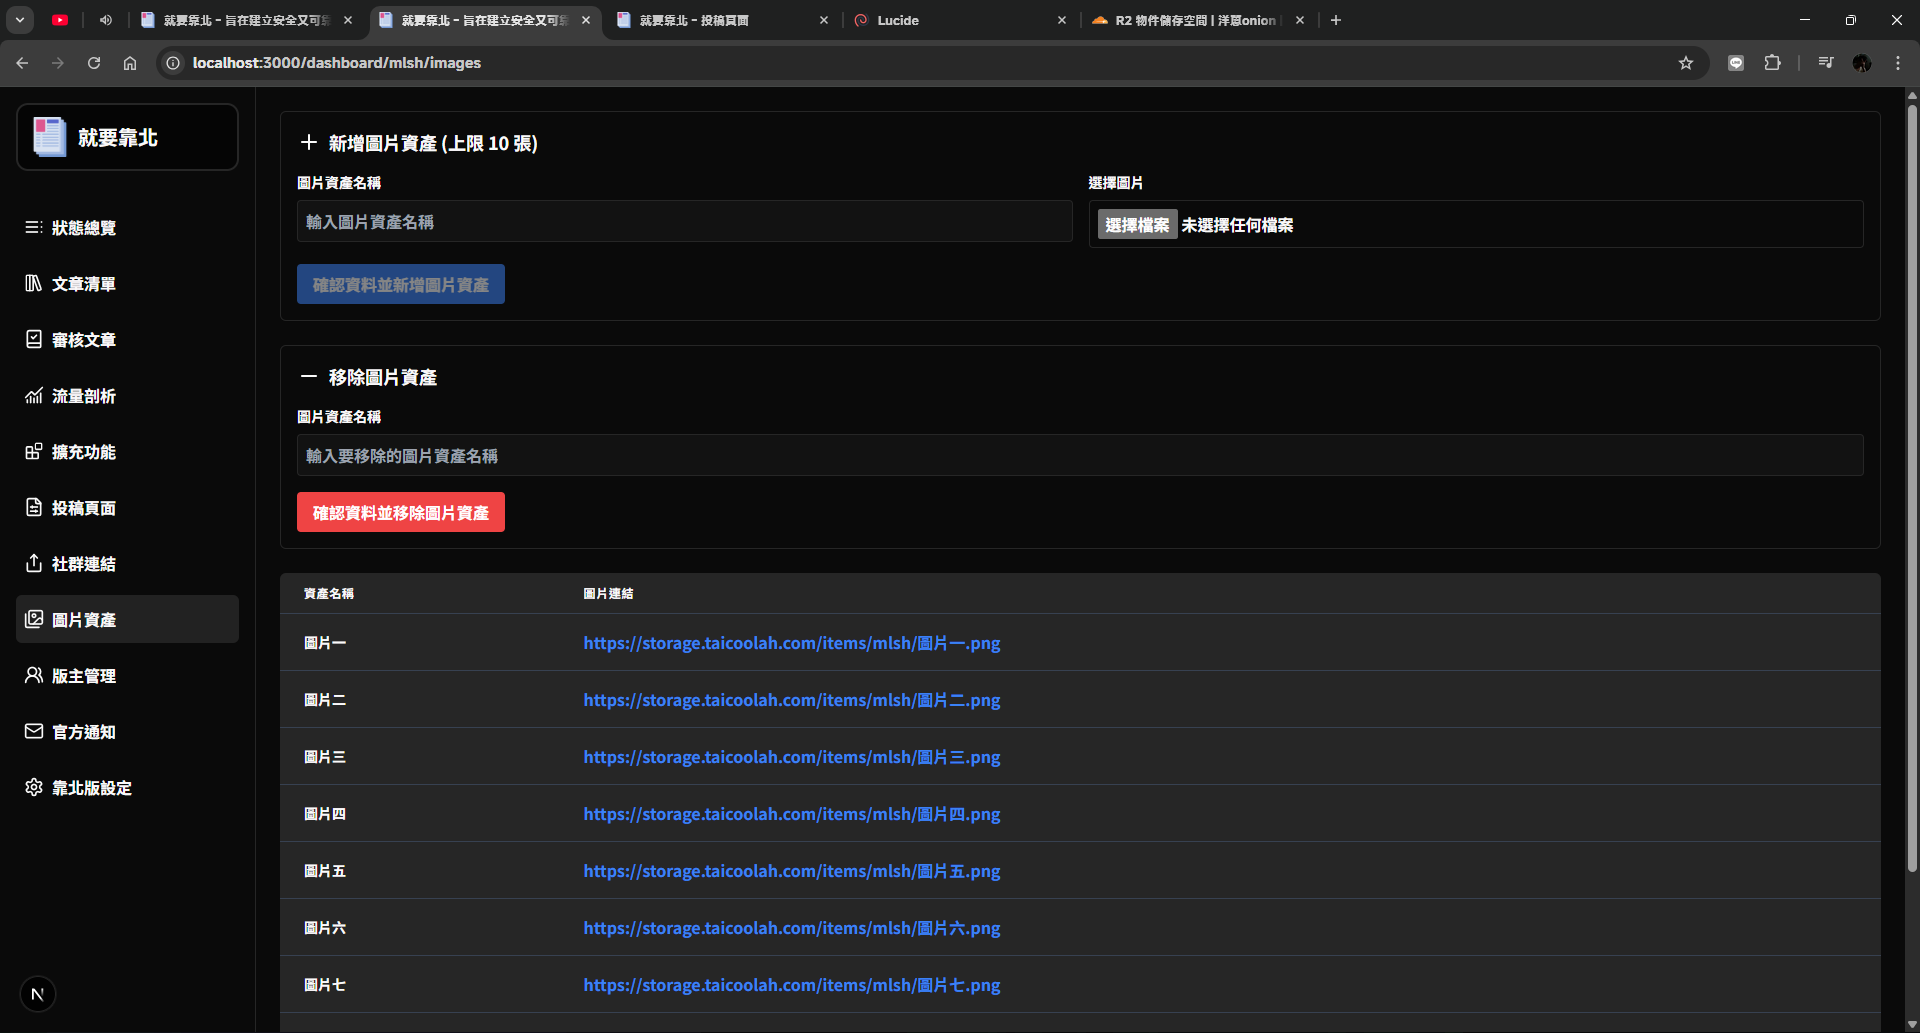This screenshot has height=1033, width=1920.
Task: Close the R2 物件儲存空間 tab
Action: (1300, 20)
